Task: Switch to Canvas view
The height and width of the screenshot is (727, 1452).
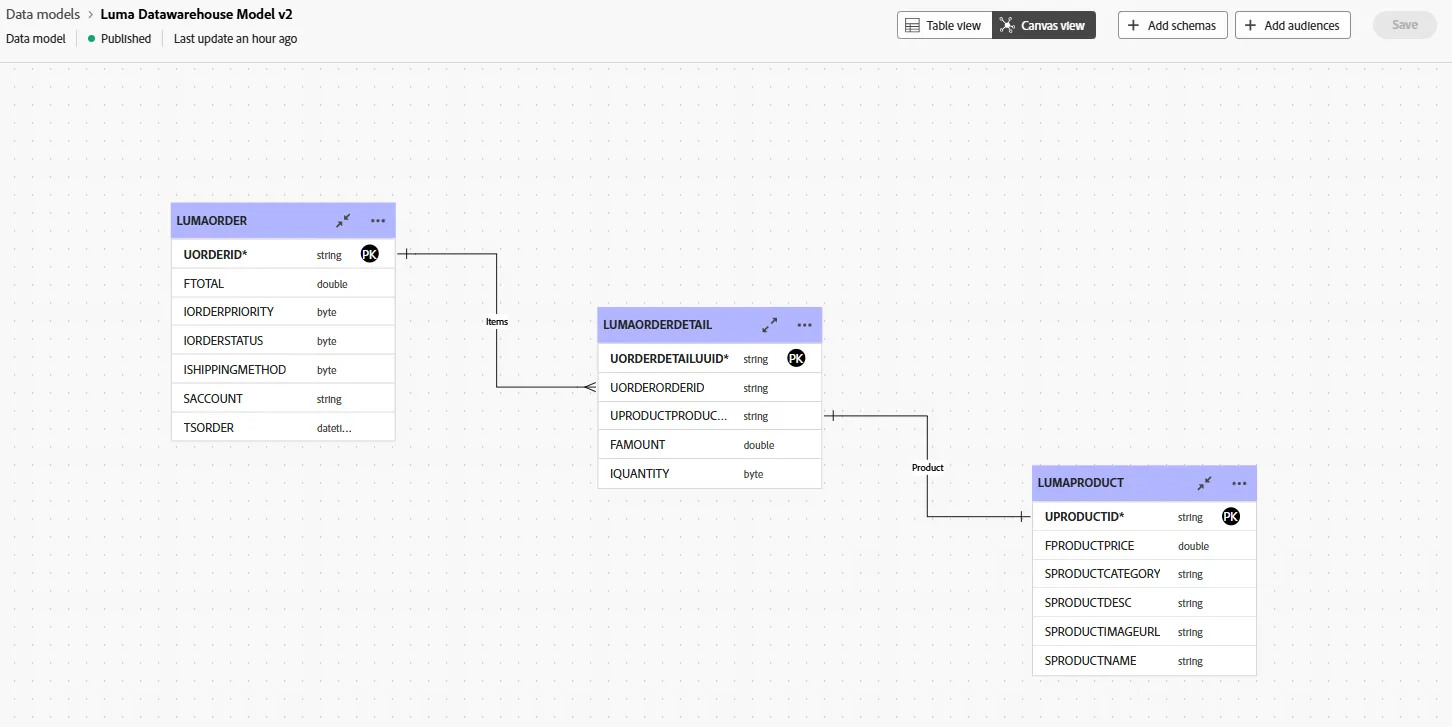Action: [1044, 25]
